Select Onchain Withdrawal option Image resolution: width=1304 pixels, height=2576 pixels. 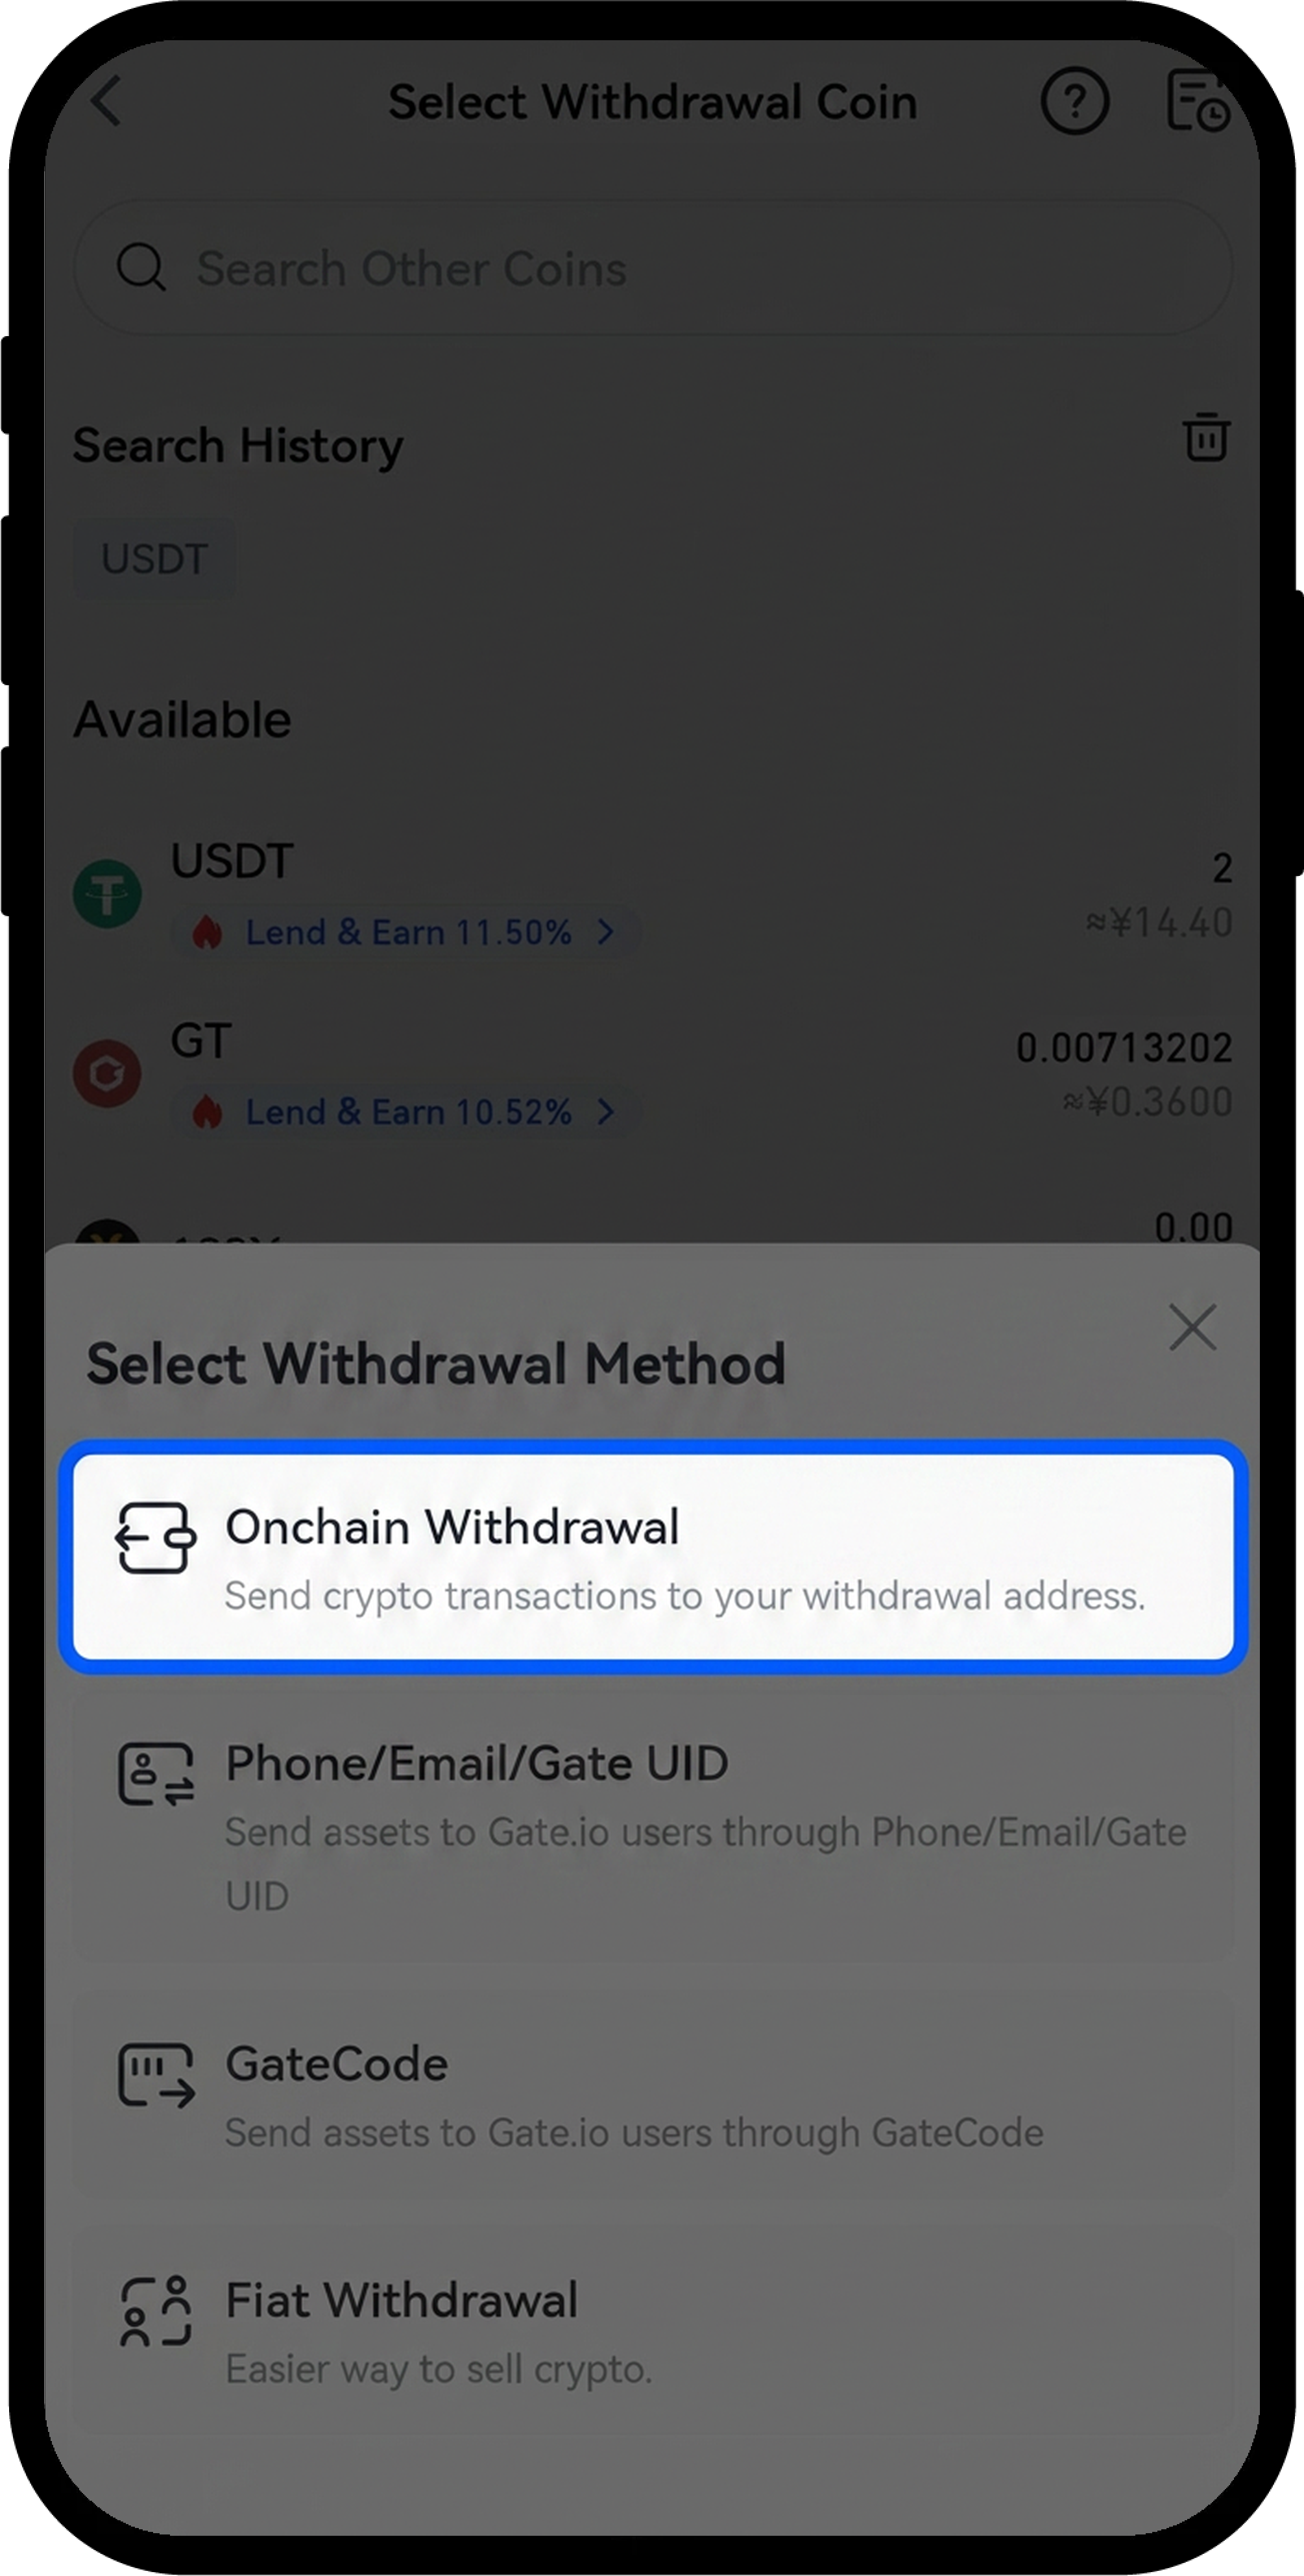653,1557
